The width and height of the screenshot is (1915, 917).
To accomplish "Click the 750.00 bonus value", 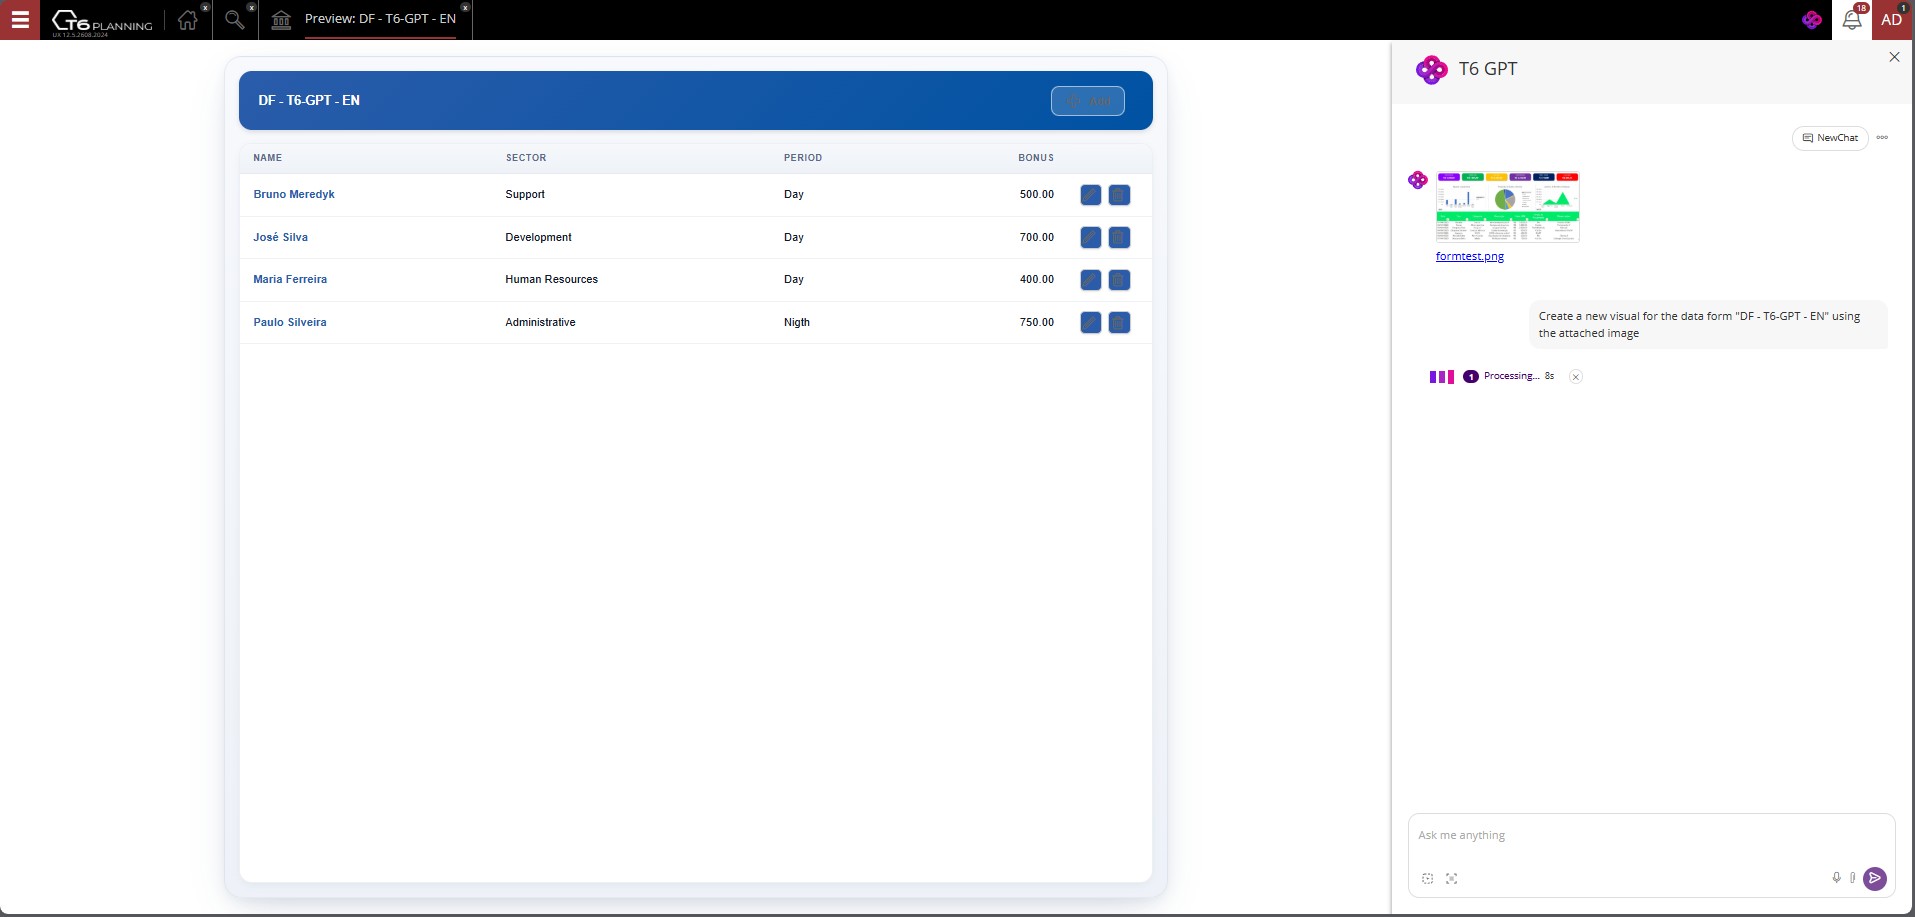I will pyautogui.click(x=1037, y=322).
